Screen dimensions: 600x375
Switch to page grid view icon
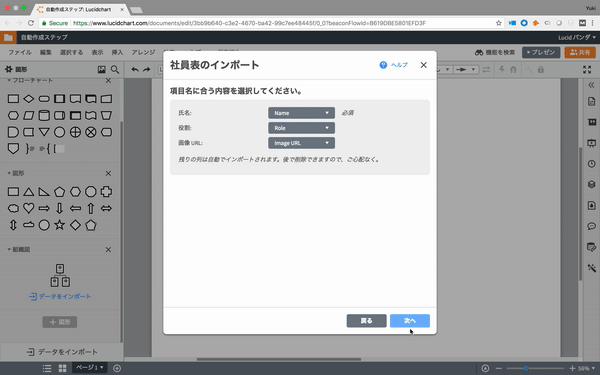pyautogui.click(x=62, y=368)
